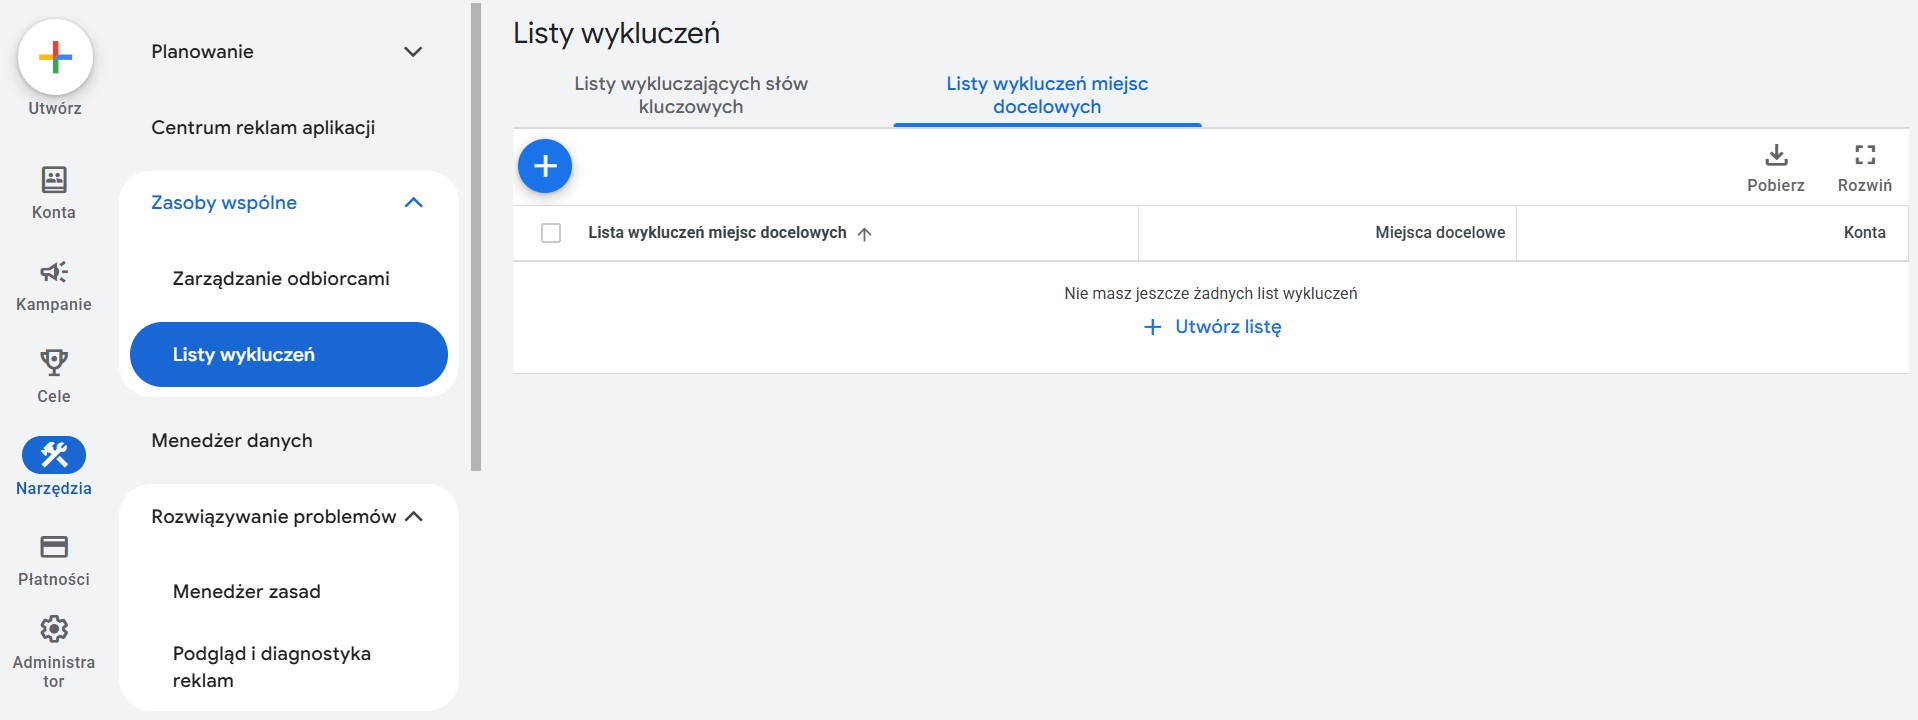Open the Konta section in the sidebar
The width and height of the screenshot is (1918, 720).
coord(54,180)
